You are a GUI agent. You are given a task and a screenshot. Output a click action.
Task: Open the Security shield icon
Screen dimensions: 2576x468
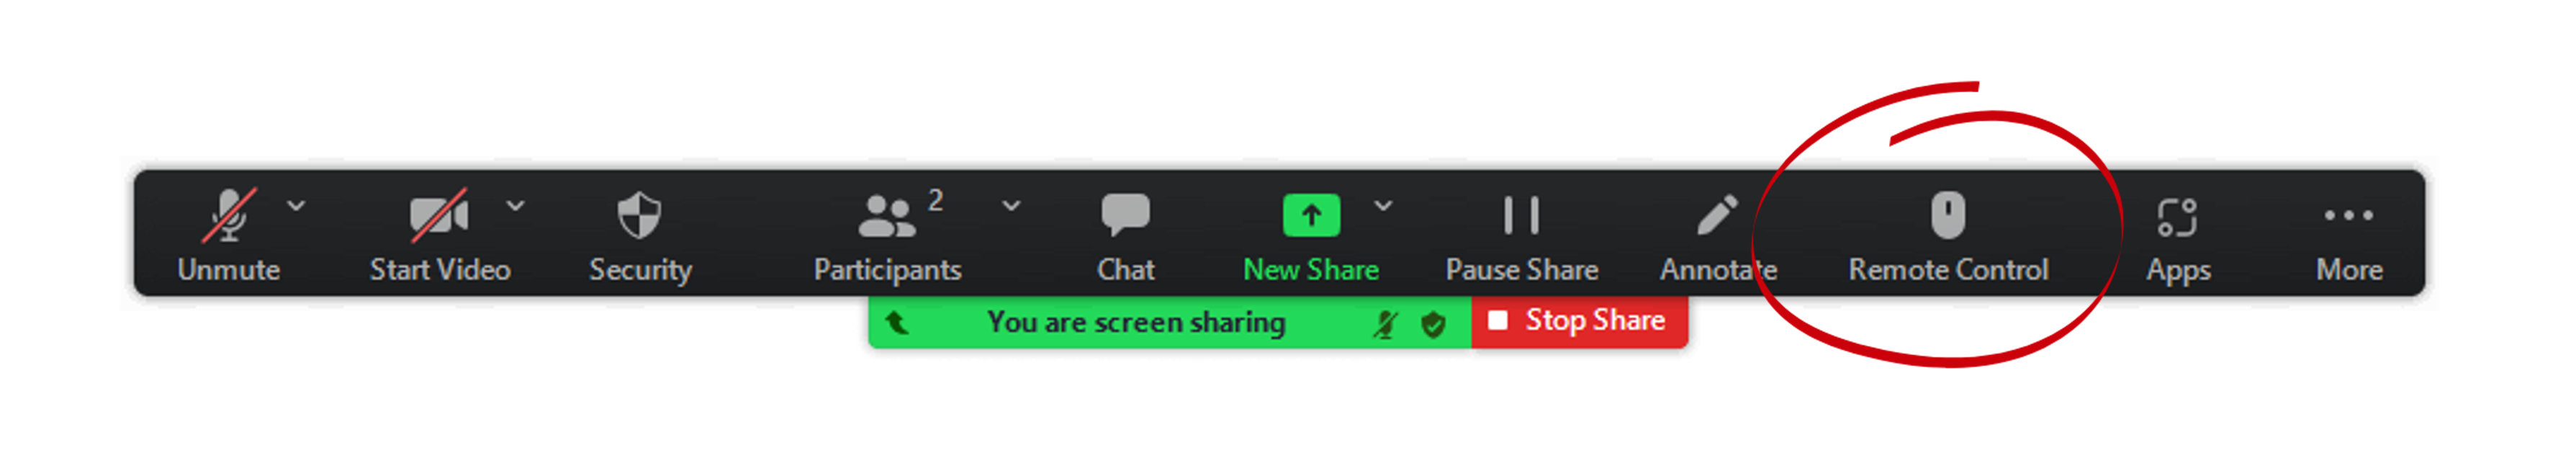(640, 215)
